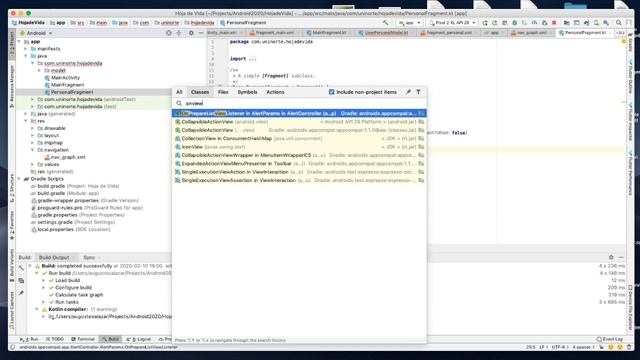Open the Logcat tool window button
The width and height of the screenshot is (640, 360).
click(x=139, y=339)
